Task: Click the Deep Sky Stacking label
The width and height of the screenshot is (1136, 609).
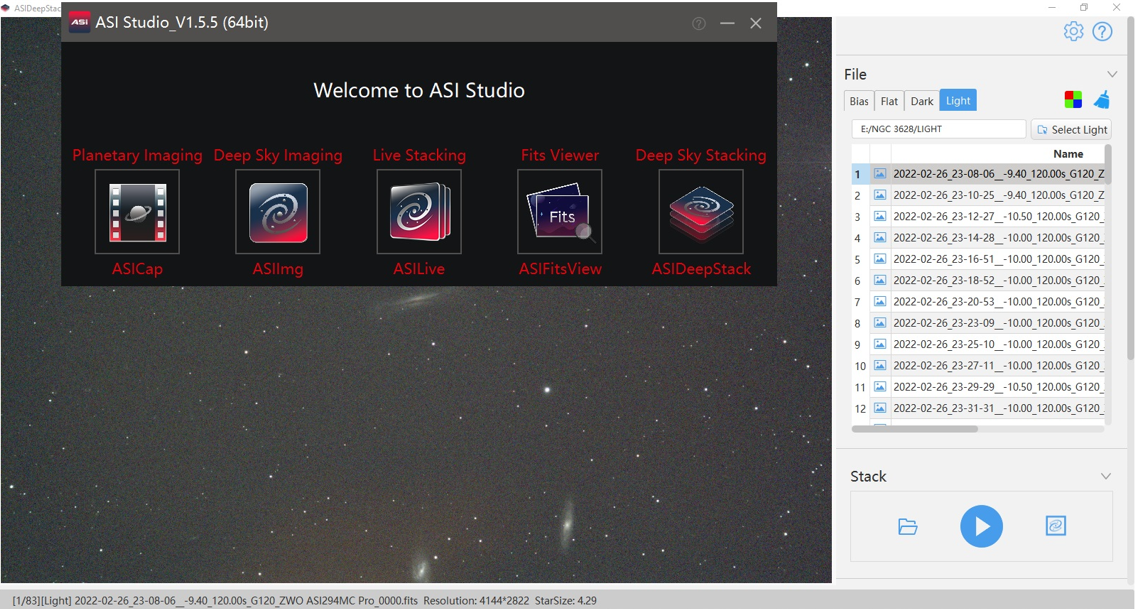Action: pos(701,155)
